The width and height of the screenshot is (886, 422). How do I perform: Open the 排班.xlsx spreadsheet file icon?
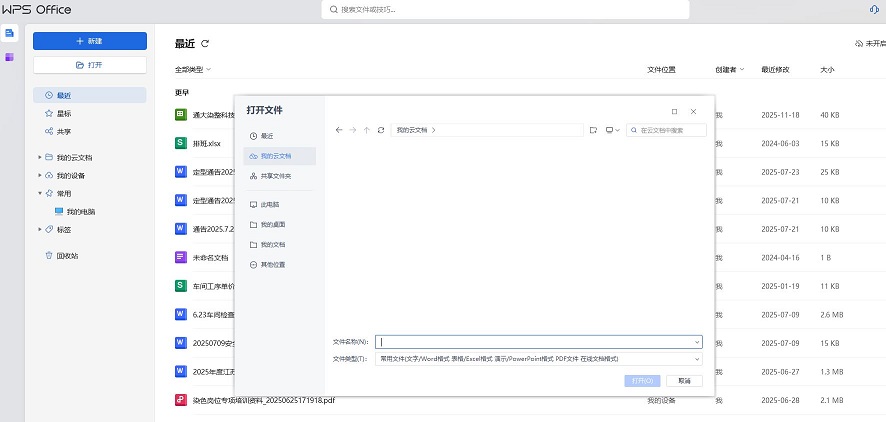tap(181, 143)
